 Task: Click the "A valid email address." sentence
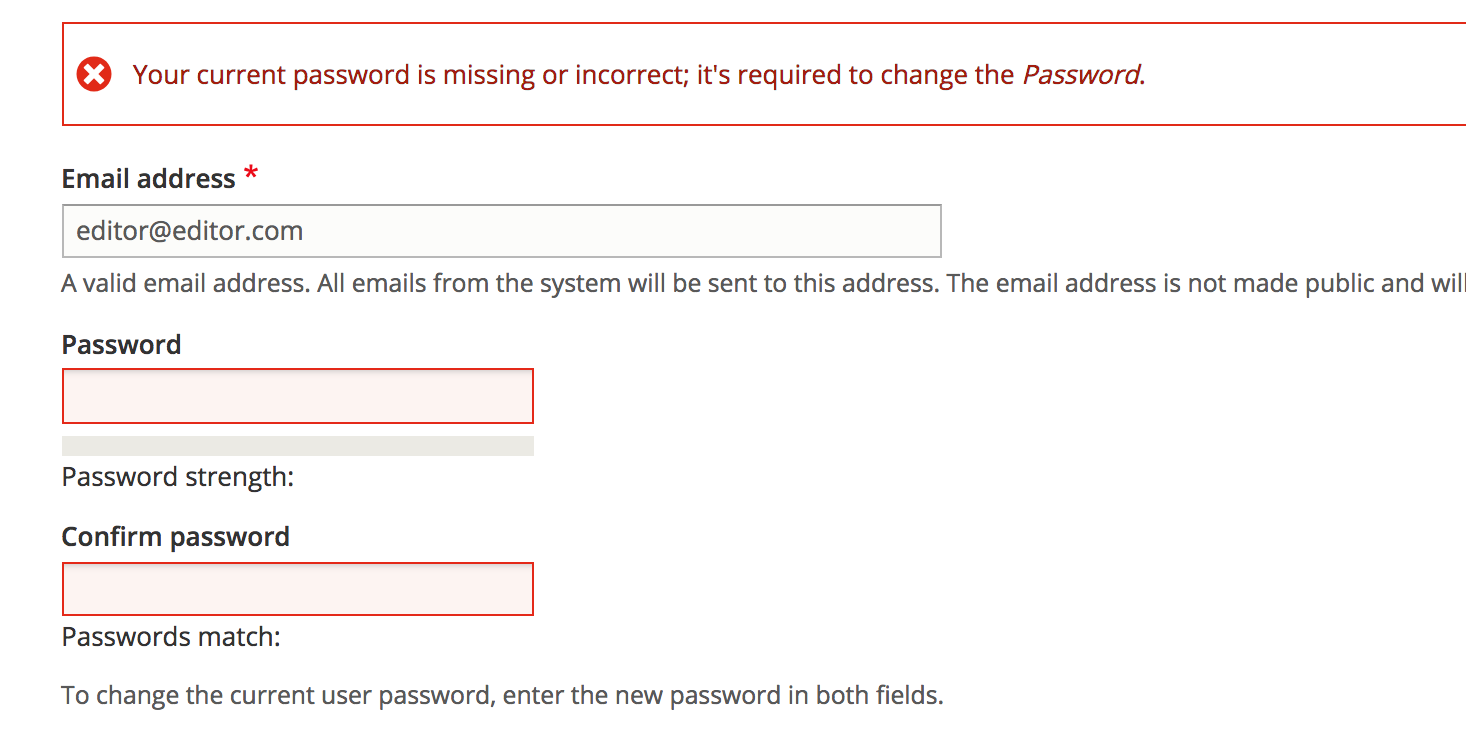(186, 284)
